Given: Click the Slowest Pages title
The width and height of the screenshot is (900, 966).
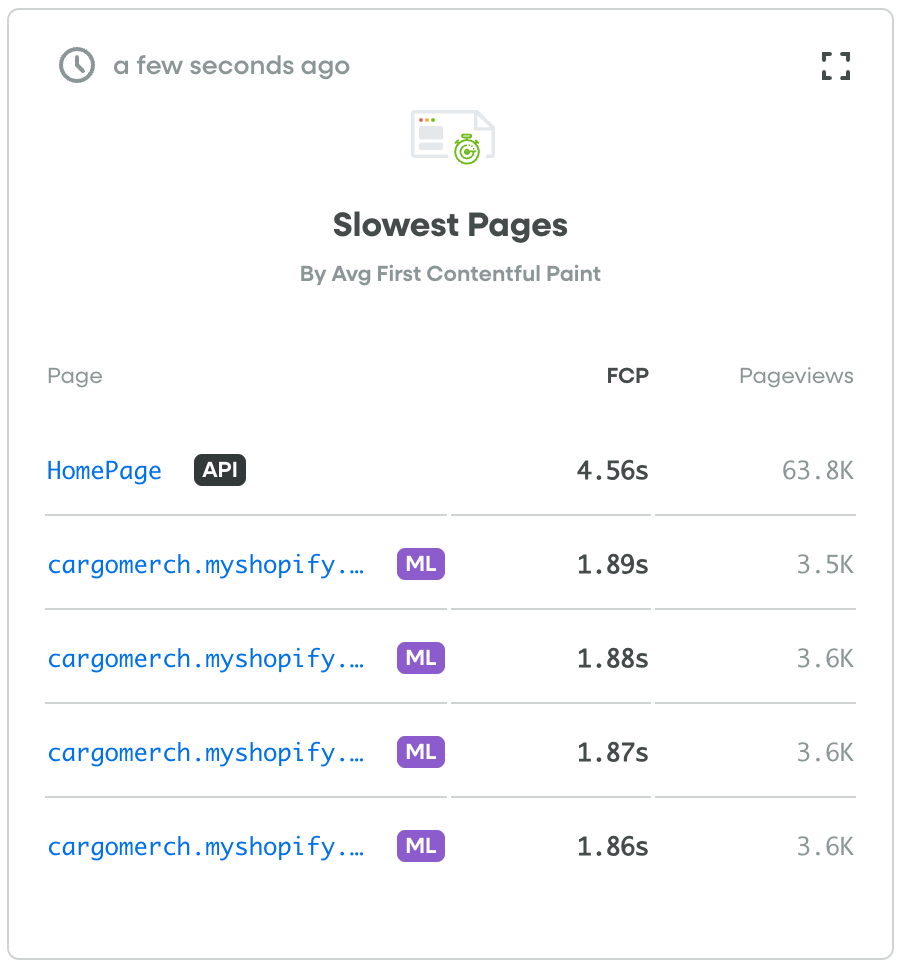Looking at the screenshot, I should (x=450, y=225).
